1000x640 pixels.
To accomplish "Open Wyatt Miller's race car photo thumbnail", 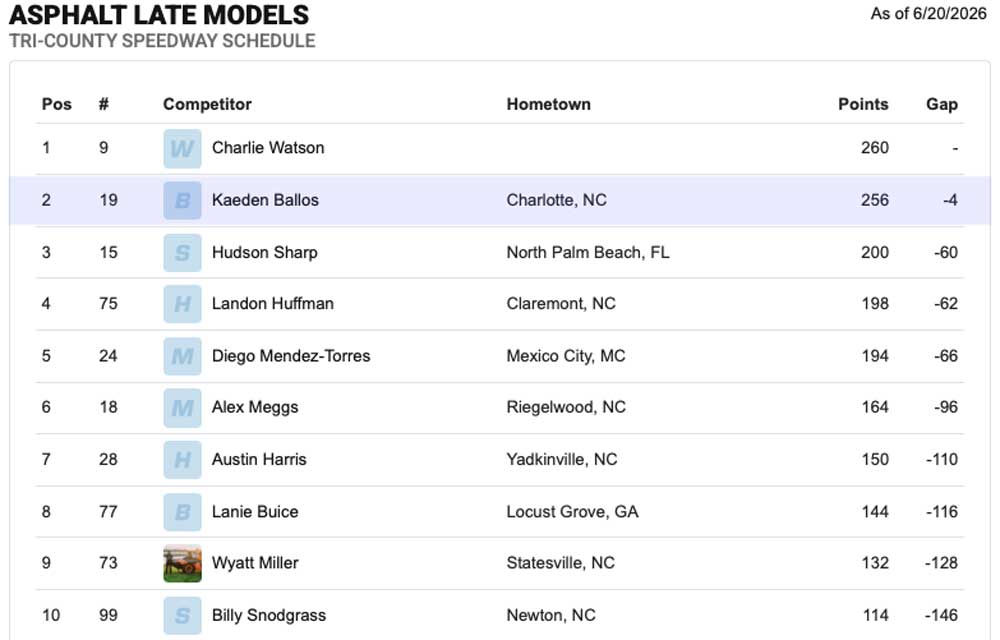I will pos(182,563).
